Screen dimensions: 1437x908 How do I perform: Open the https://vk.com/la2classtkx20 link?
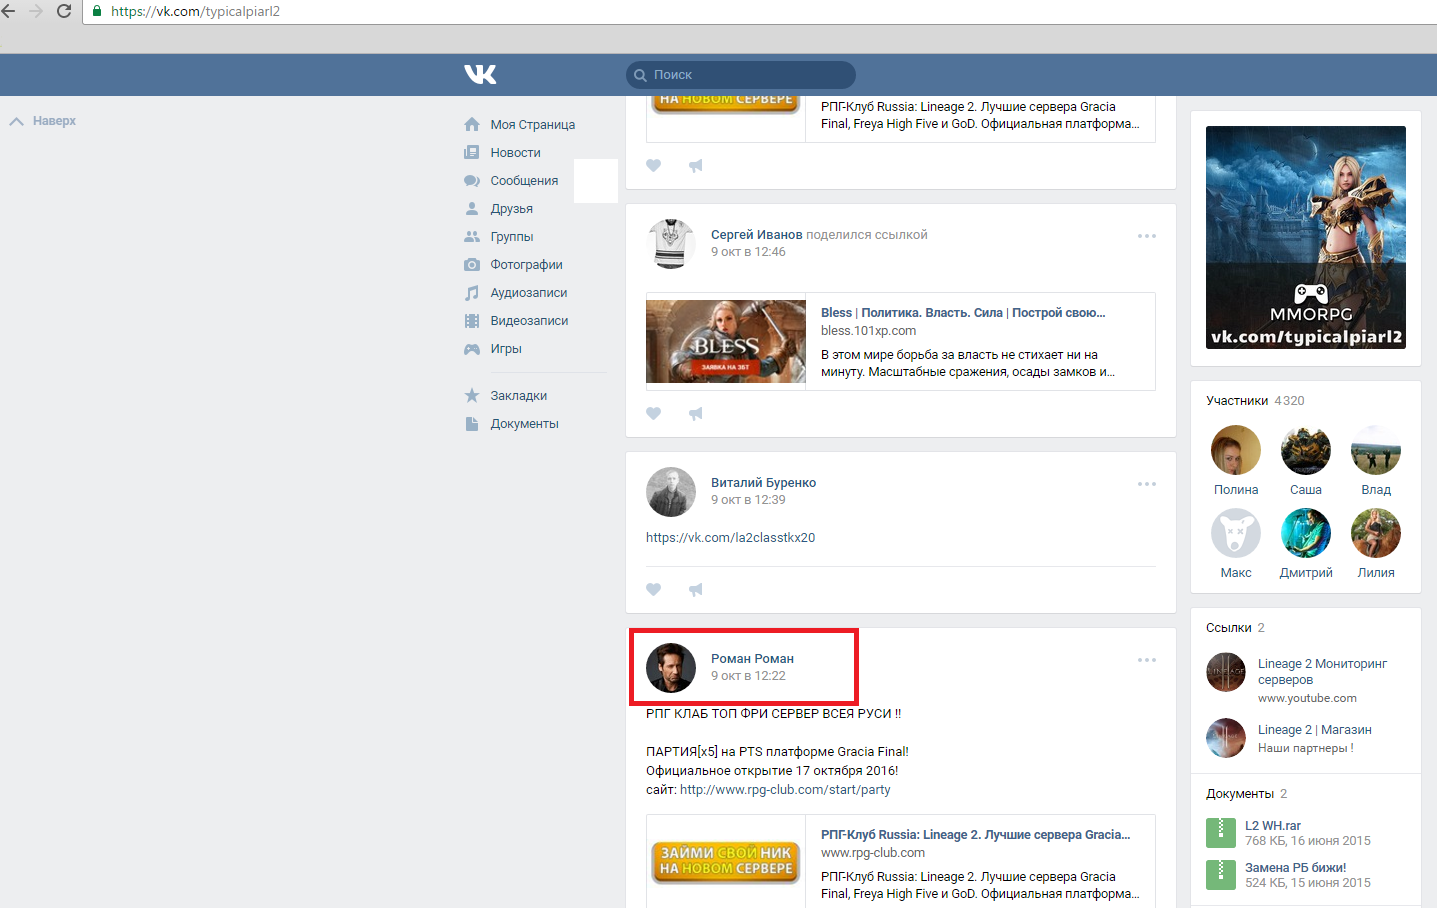731,538
